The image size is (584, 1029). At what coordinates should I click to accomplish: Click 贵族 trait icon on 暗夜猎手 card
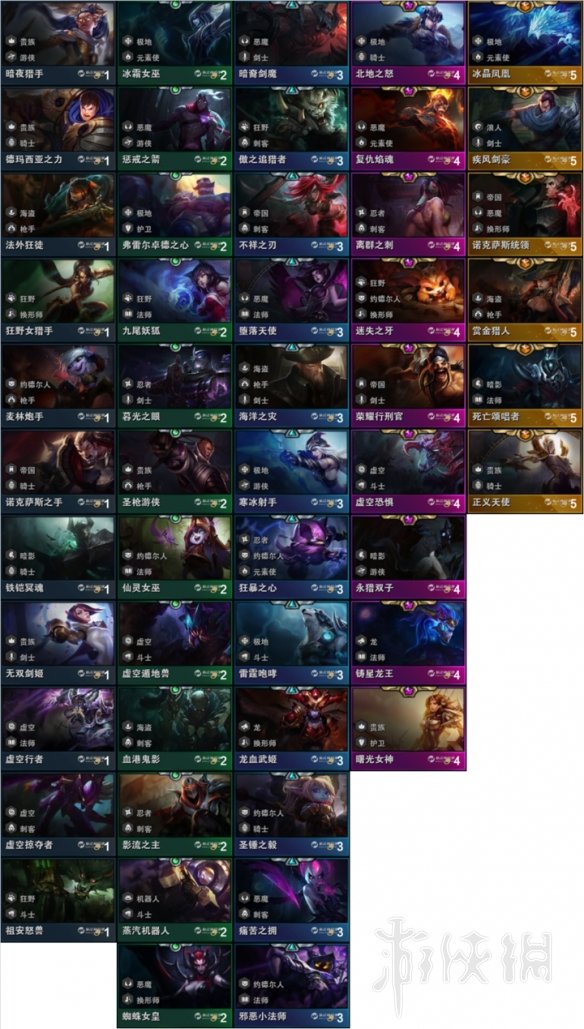point(11,41)
